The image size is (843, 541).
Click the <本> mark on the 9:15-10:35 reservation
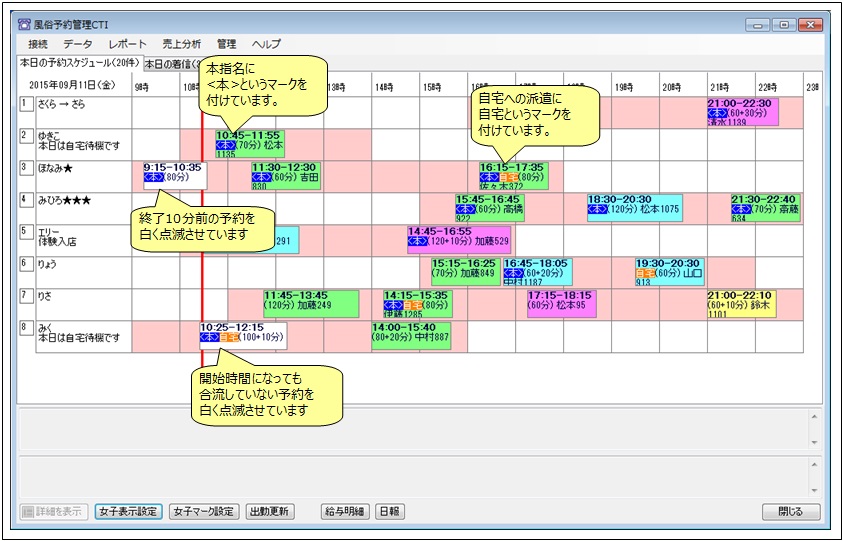pyautogui.click(x=155, y=177)
